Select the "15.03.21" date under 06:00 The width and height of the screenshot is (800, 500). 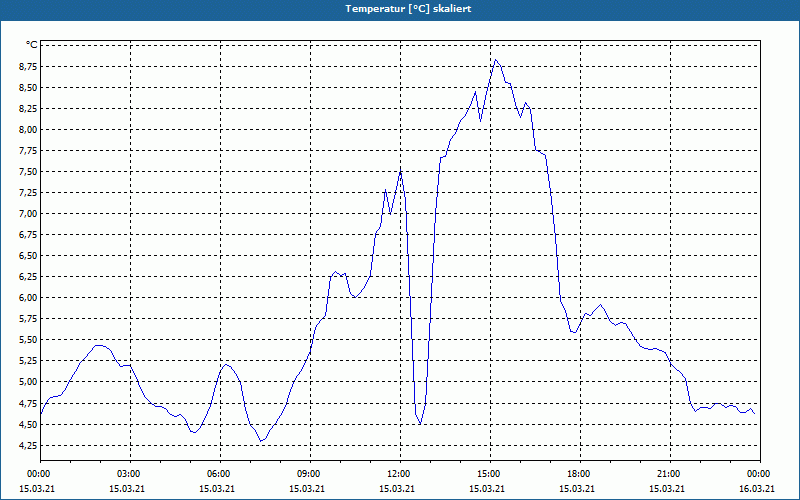(x=217, y=488)
